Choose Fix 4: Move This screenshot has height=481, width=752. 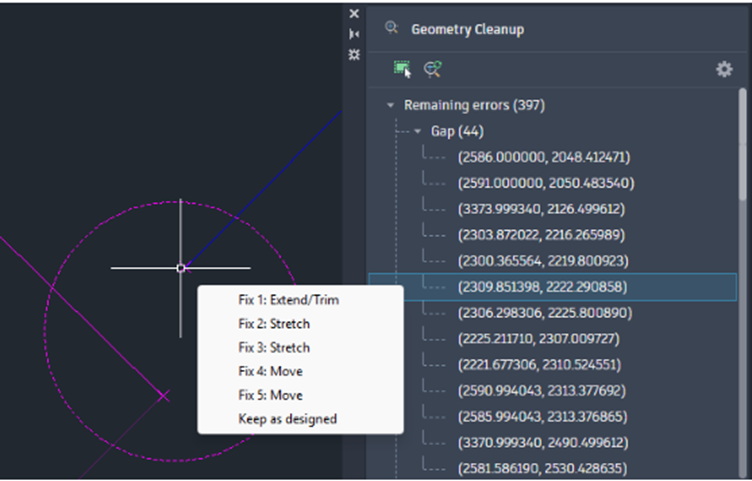[x=270, y=371]
